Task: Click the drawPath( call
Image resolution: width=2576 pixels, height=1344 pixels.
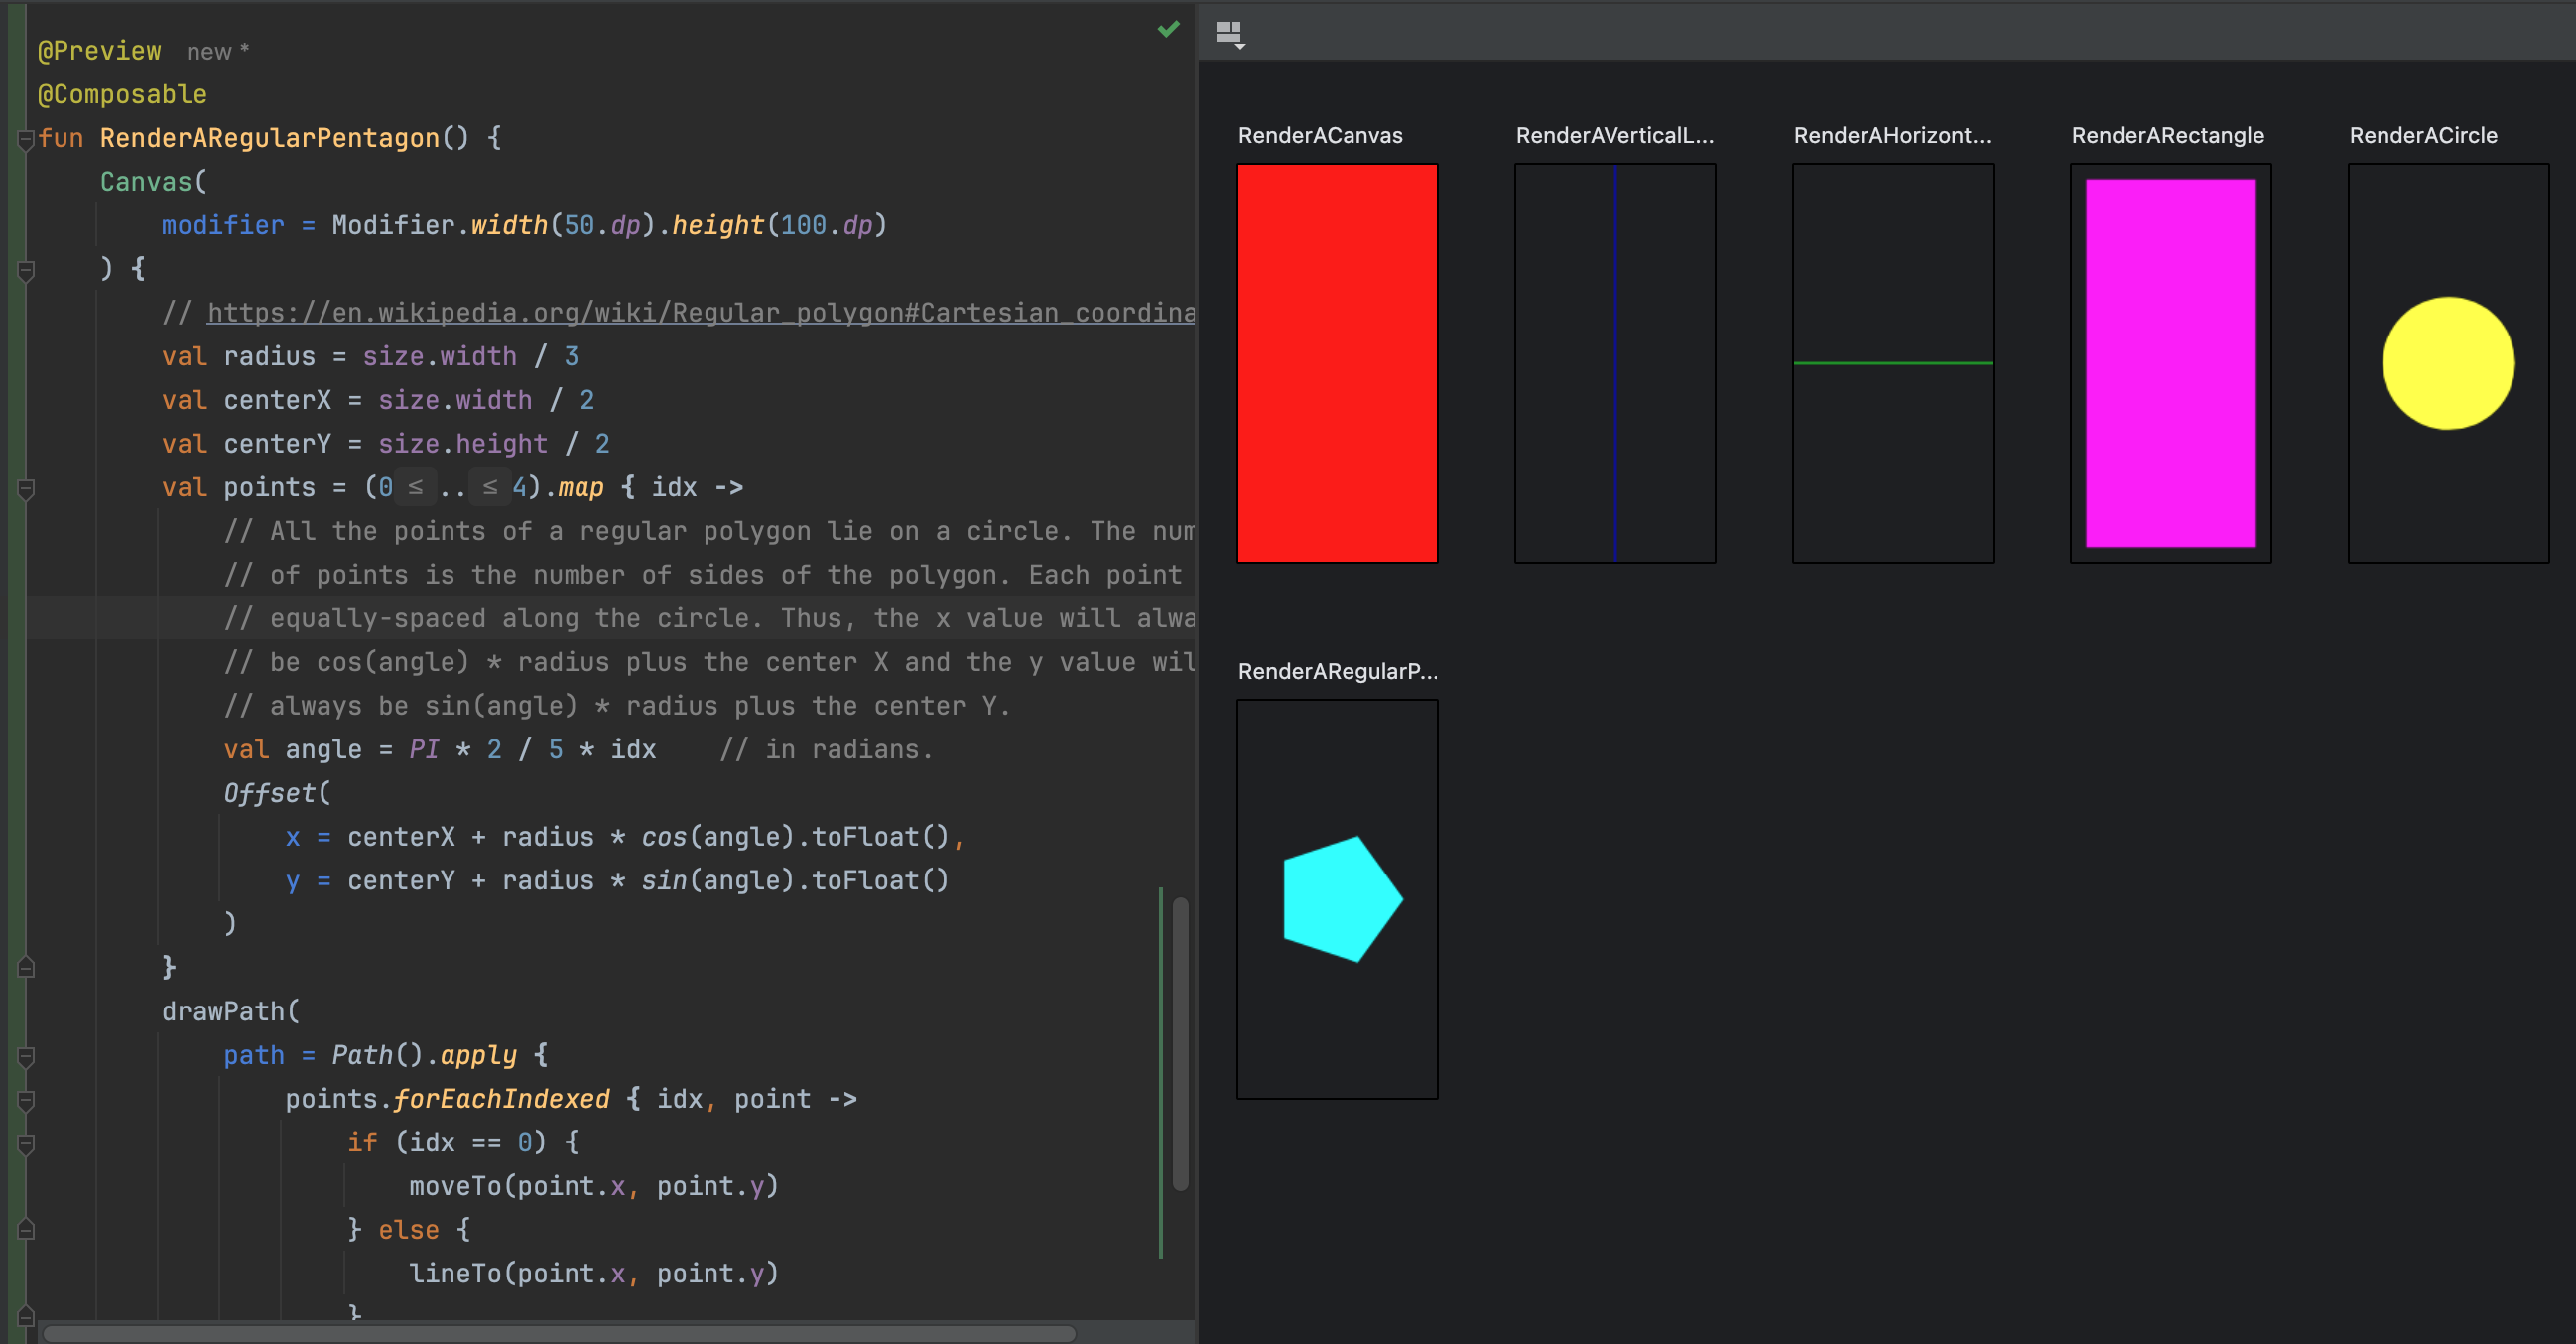Action: [x=231, y=1012]
